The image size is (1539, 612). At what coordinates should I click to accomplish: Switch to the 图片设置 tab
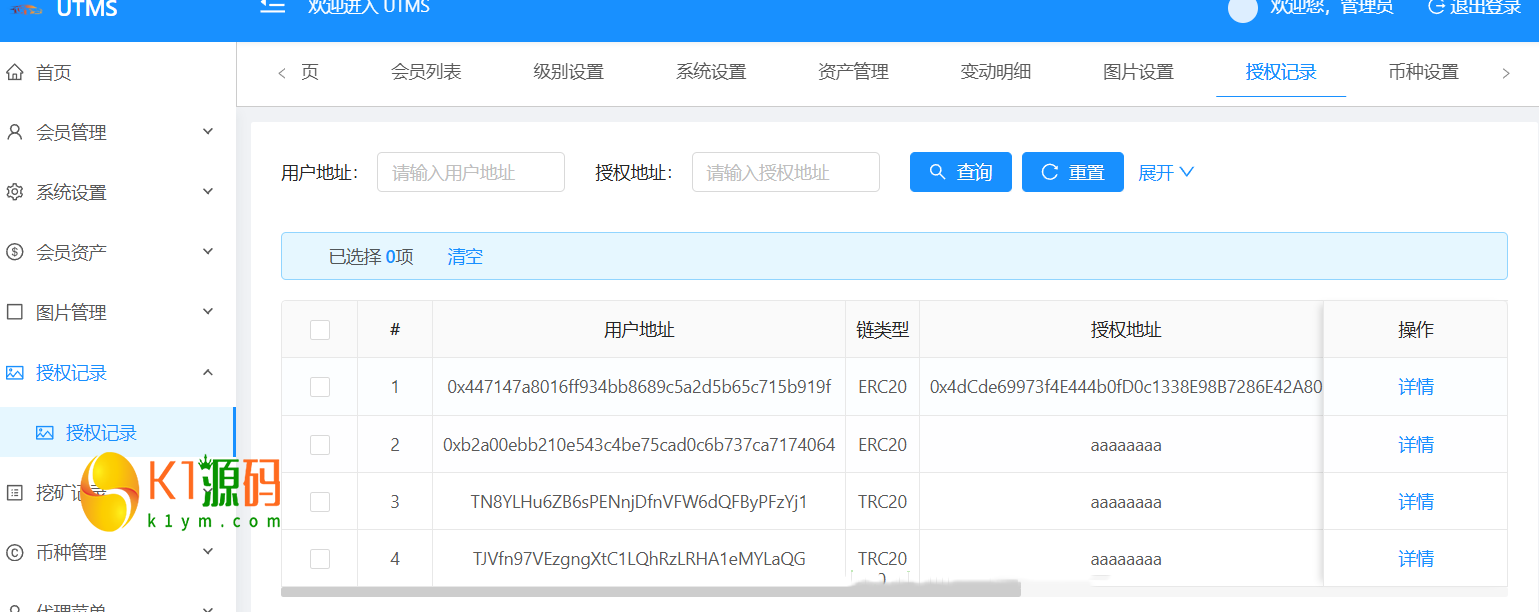(1138, 72)
